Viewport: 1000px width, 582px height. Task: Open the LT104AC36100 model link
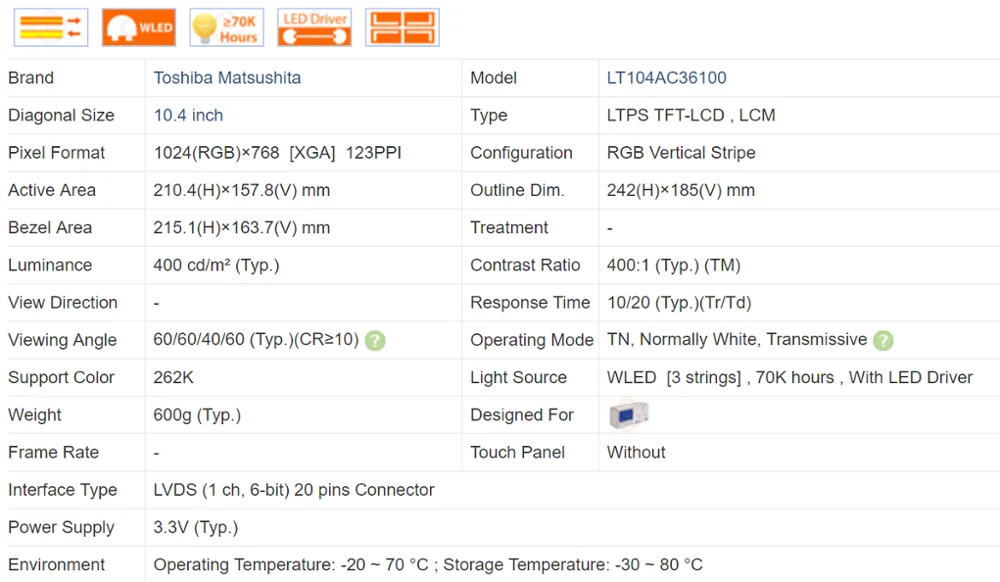[666, 78]
